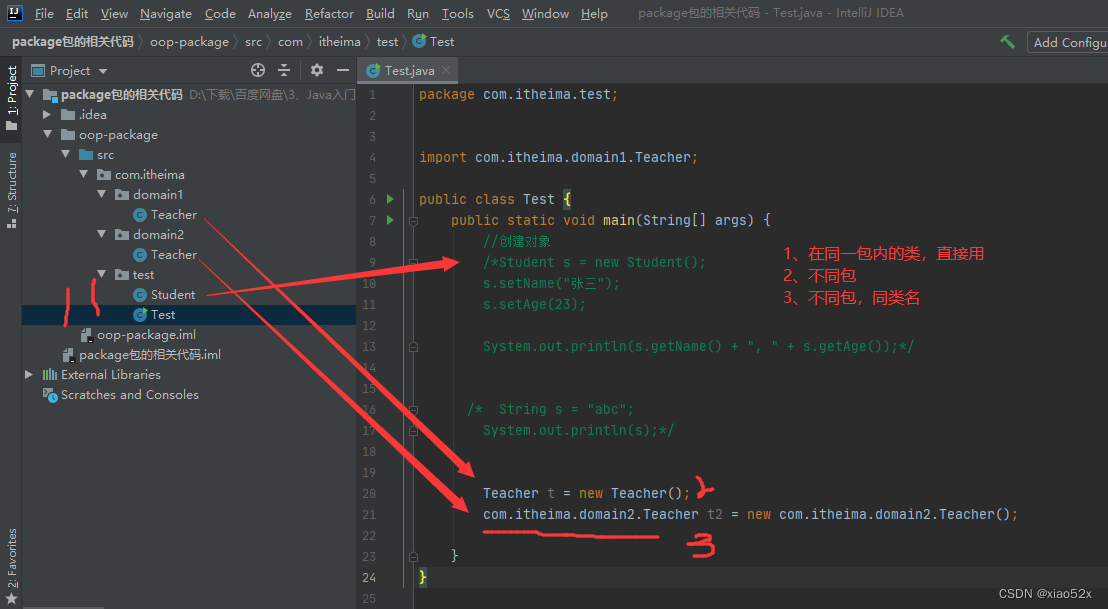
Task: Collapse the oop-package module
Action: [x=47, y=134]
